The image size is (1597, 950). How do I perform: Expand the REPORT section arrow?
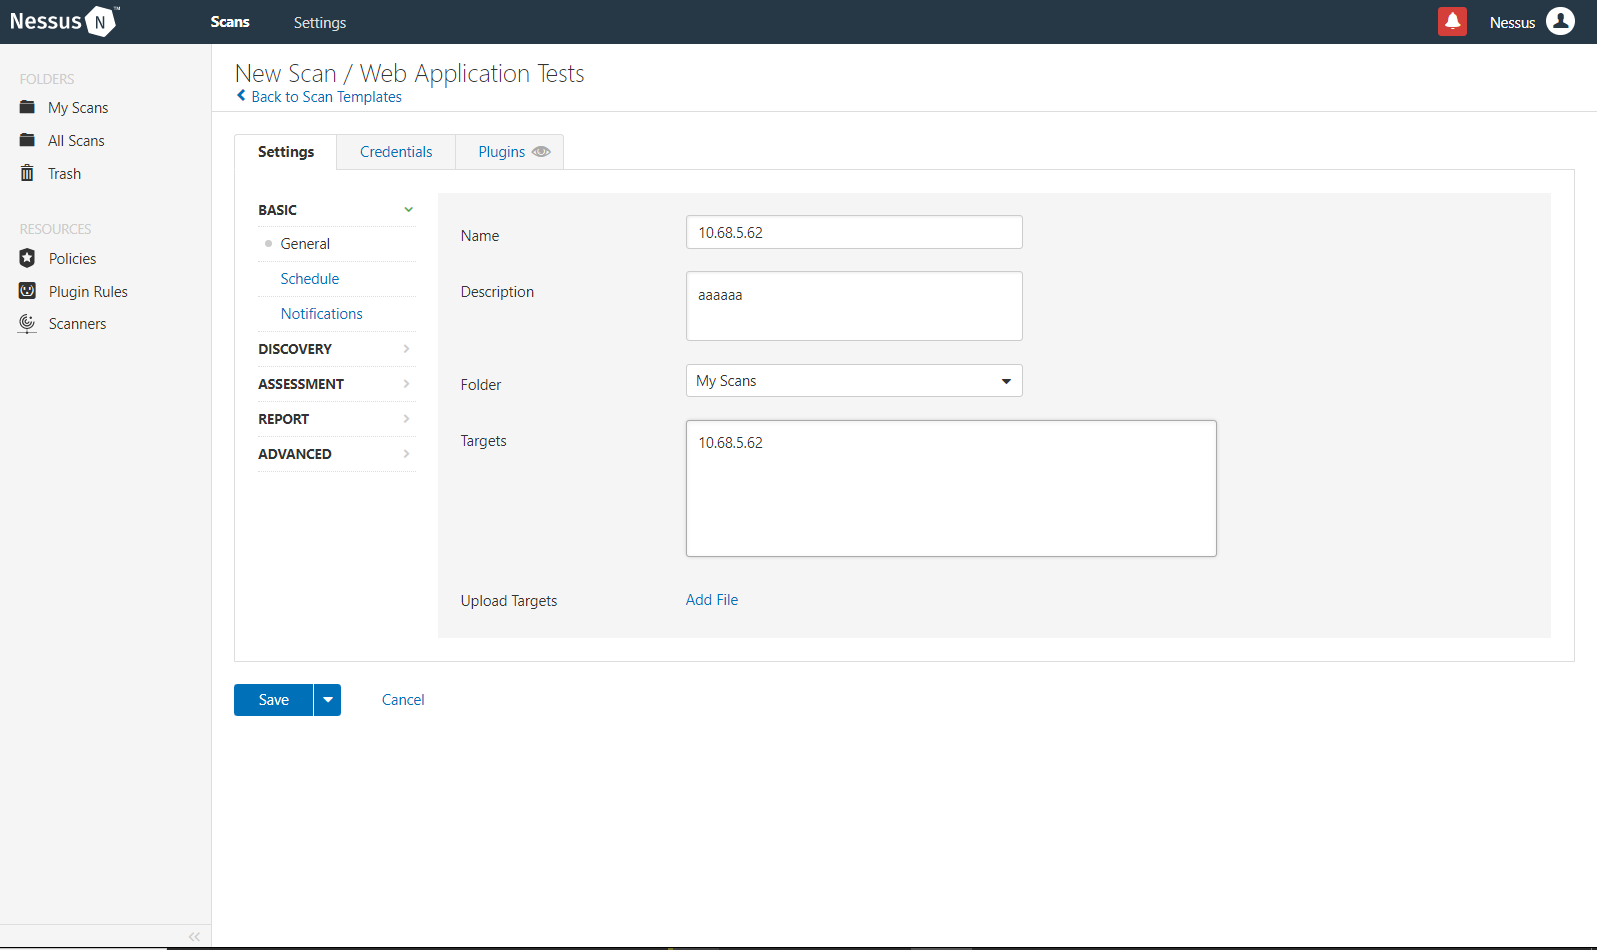pos(406,419)
